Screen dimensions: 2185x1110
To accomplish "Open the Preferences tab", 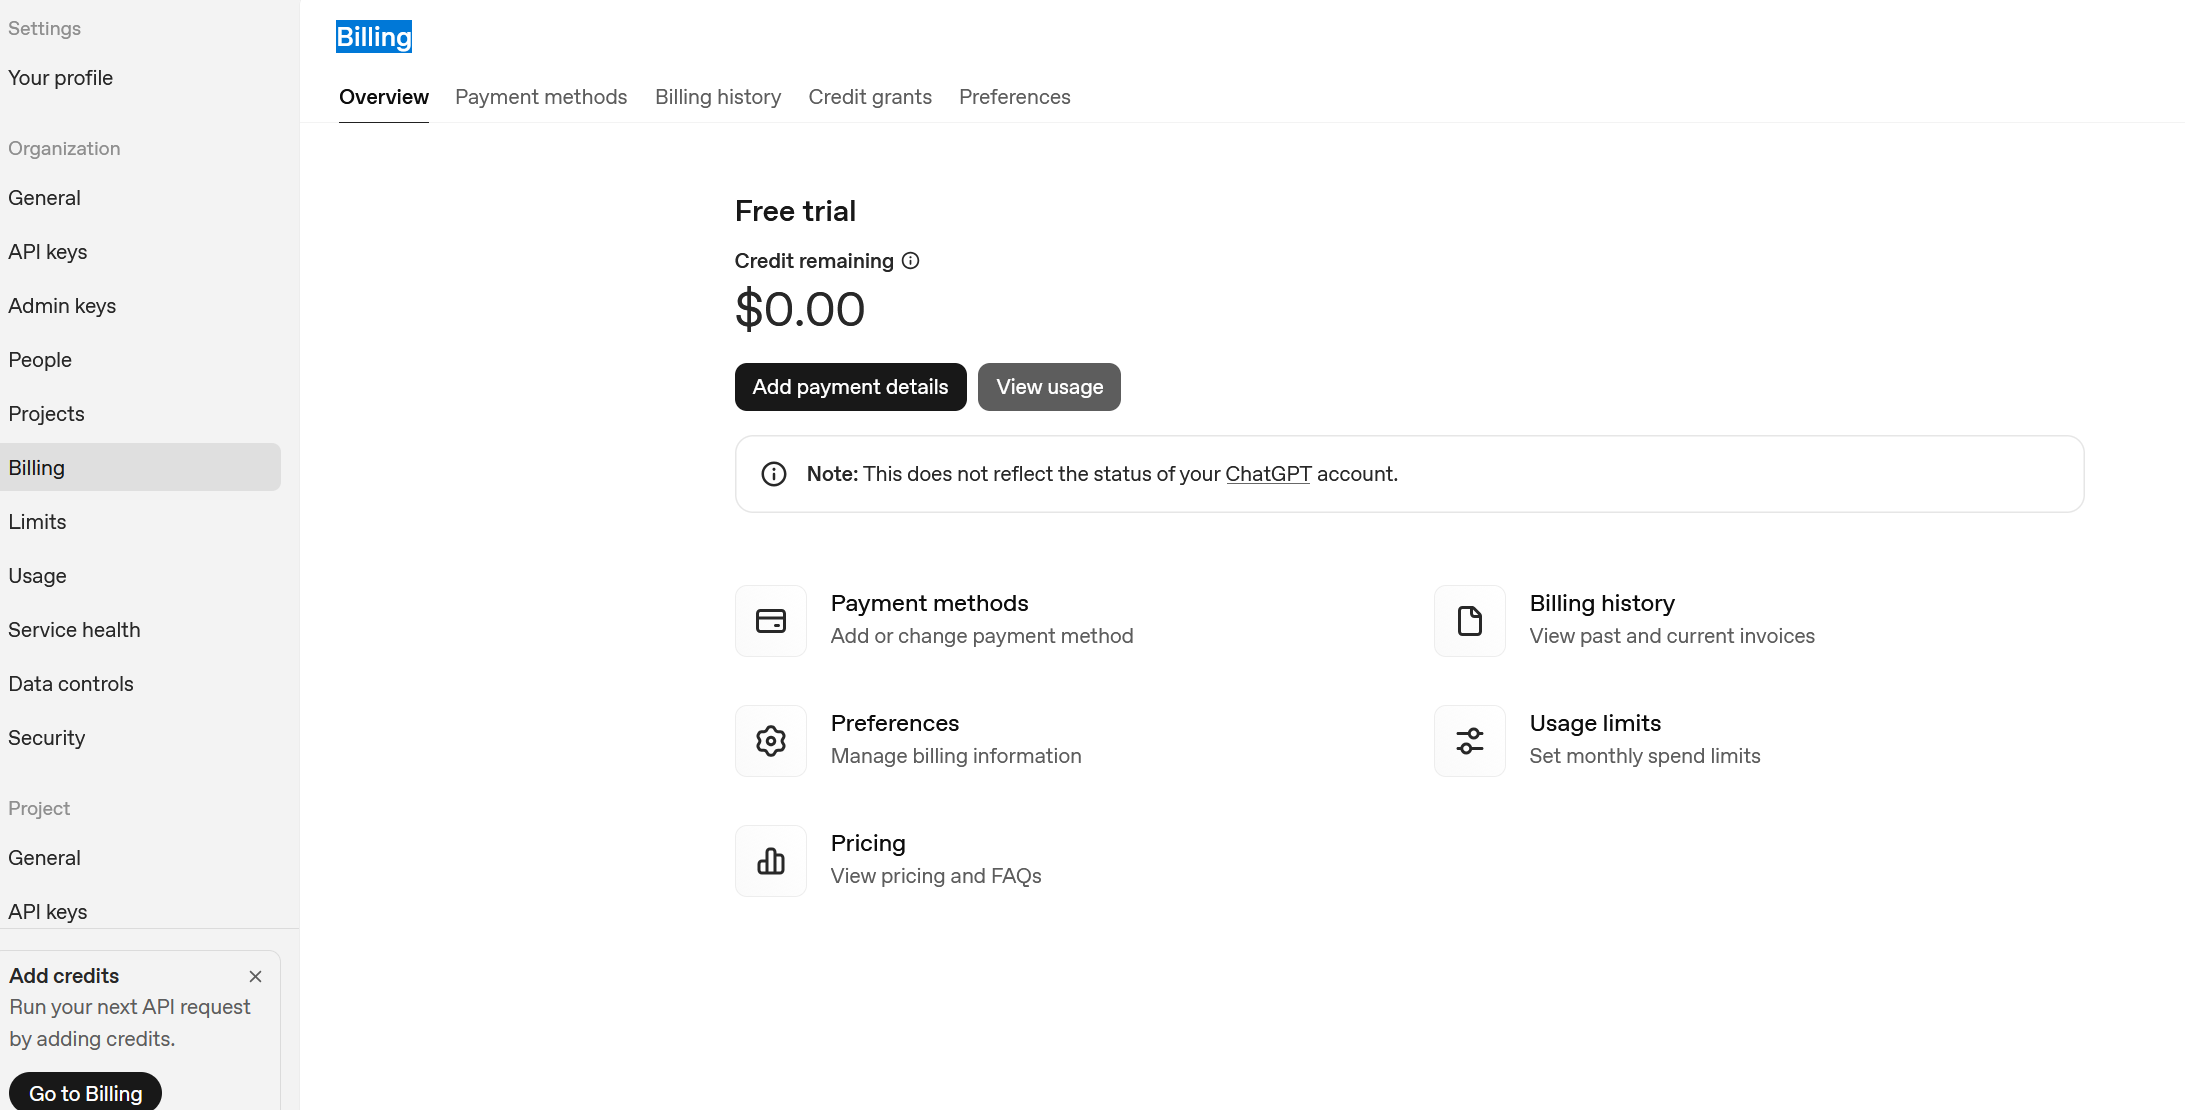I will click(x=1015, y=97).
